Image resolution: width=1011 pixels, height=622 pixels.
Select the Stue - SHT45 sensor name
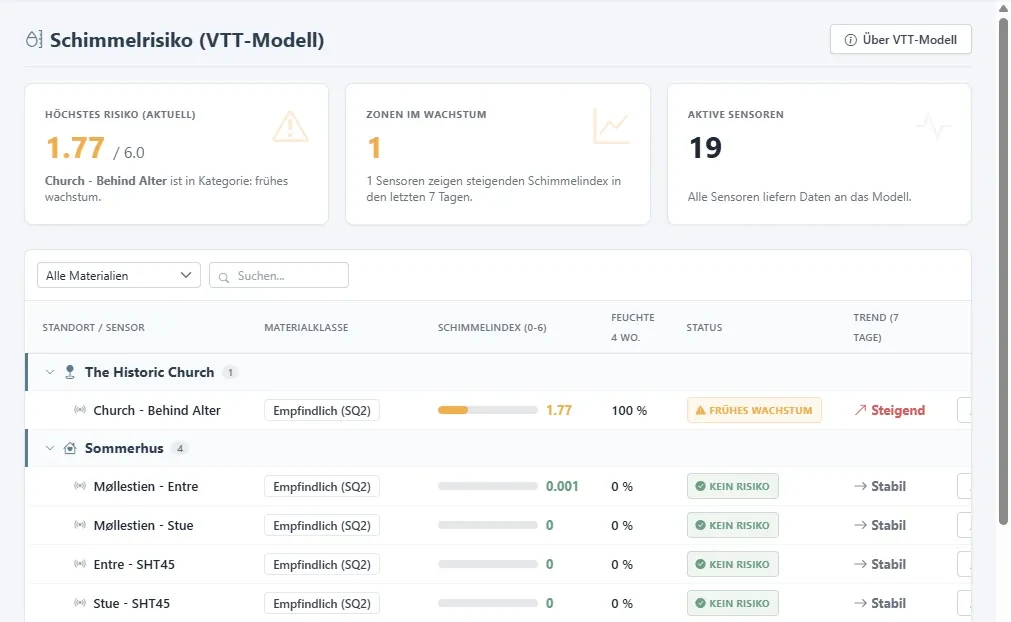[x=132, y=603]
